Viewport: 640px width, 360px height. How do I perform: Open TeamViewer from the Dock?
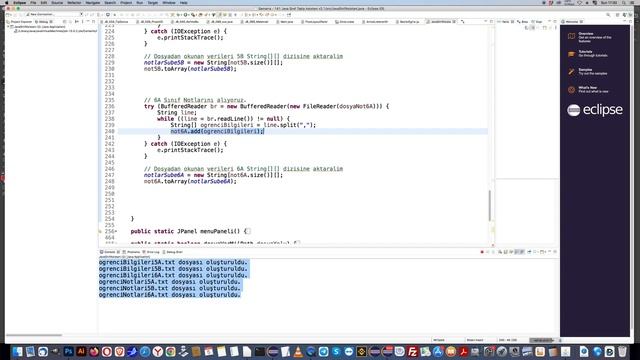click(x=349, y=351)
